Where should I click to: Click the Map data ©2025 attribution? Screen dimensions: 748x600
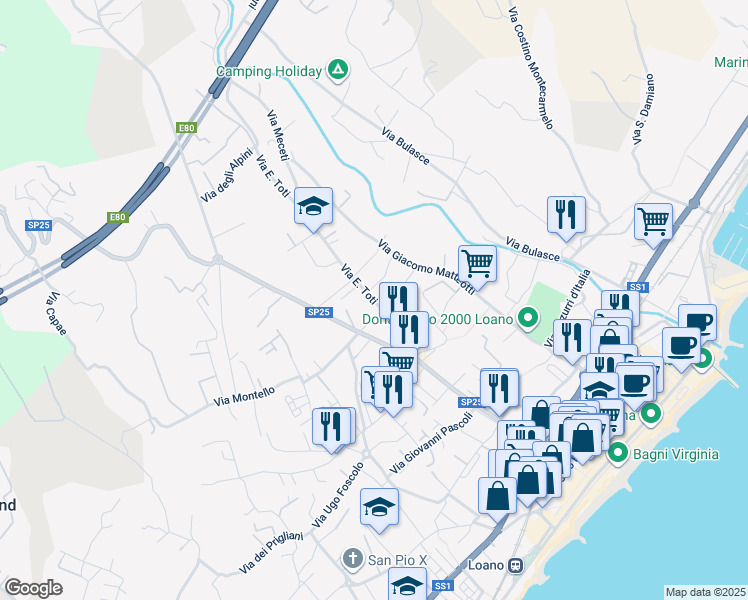click(706, 592)
